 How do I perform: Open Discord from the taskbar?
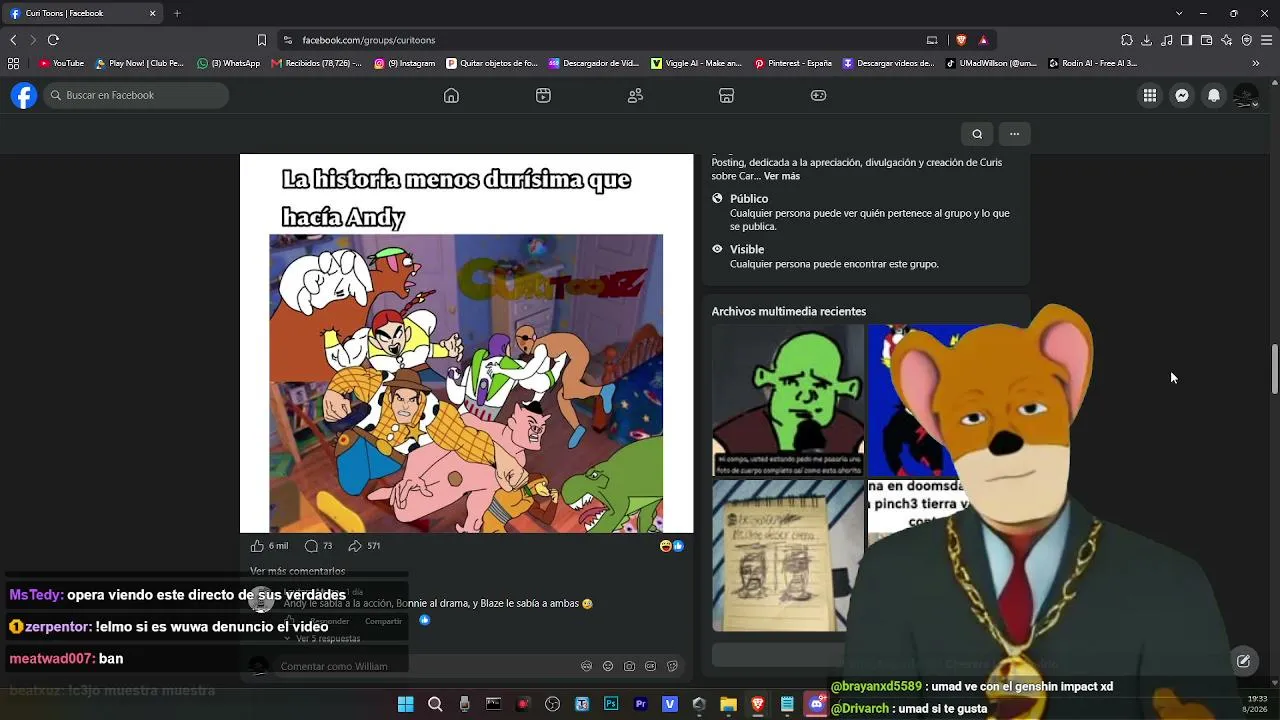[x=817, y=704]
